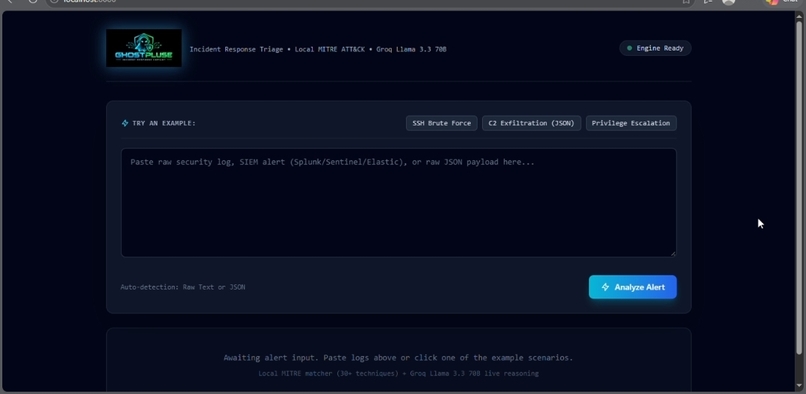
Task: Click the green Engine Ready status dot
Action: [629, 48]
